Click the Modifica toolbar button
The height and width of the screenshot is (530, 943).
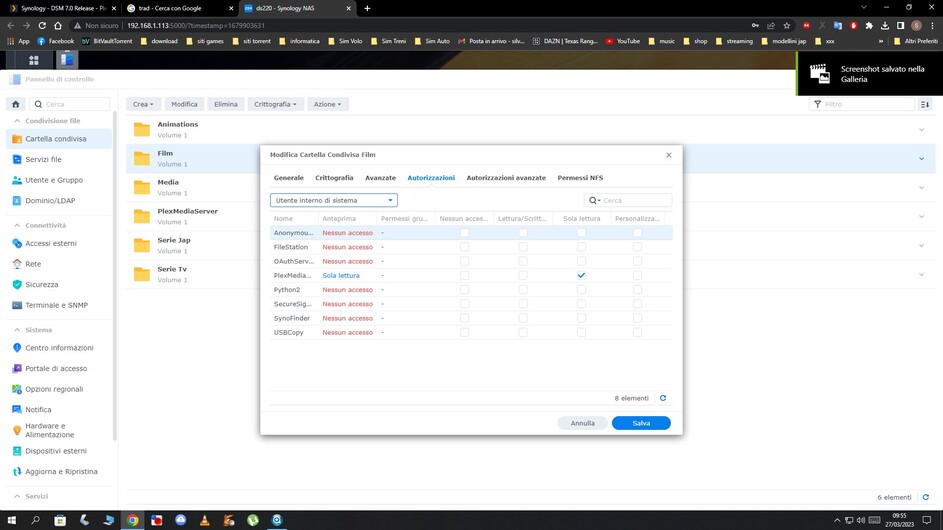coord(184,104)
